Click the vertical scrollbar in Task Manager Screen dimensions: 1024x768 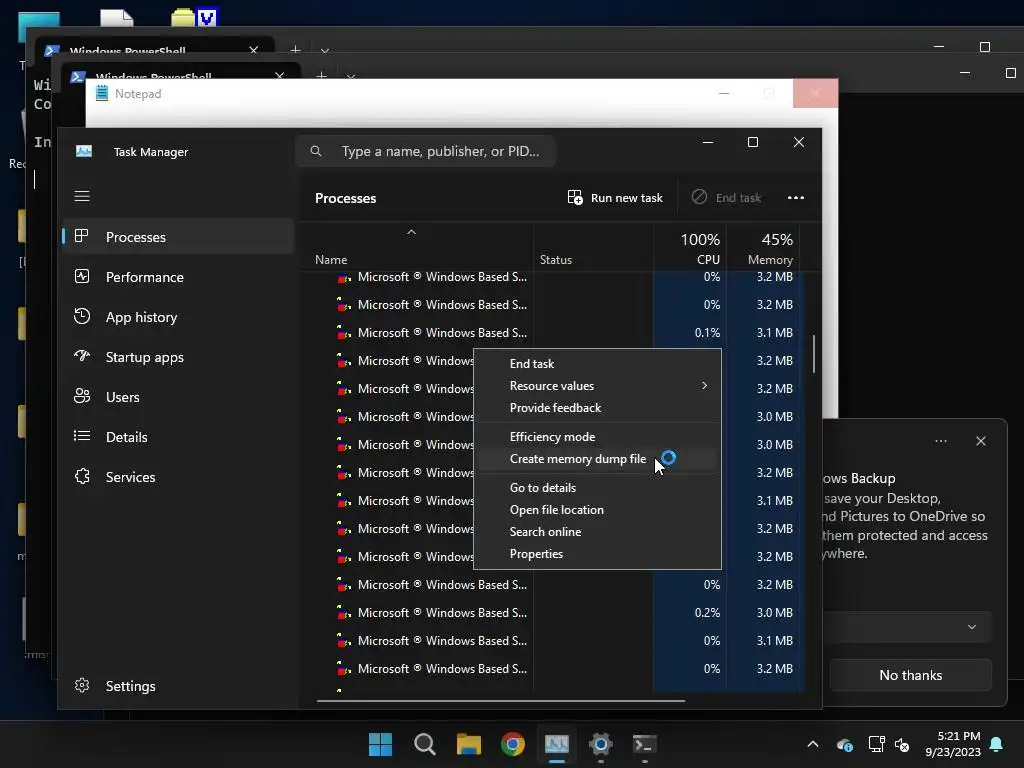tap(814, 354)
